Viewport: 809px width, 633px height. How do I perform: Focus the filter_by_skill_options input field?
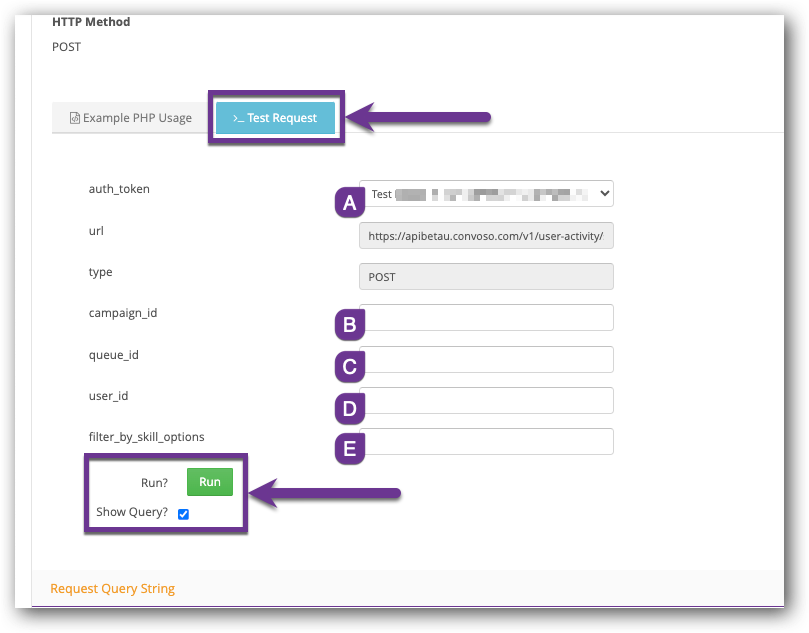tap(486, 442)
